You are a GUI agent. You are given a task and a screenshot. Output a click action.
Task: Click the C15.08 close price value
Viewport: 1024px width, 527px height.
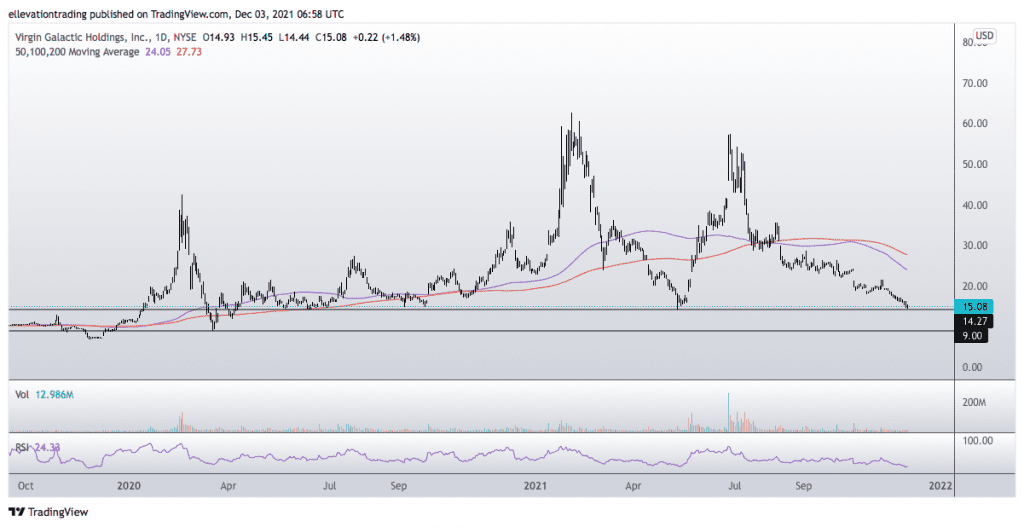point(332,38)
